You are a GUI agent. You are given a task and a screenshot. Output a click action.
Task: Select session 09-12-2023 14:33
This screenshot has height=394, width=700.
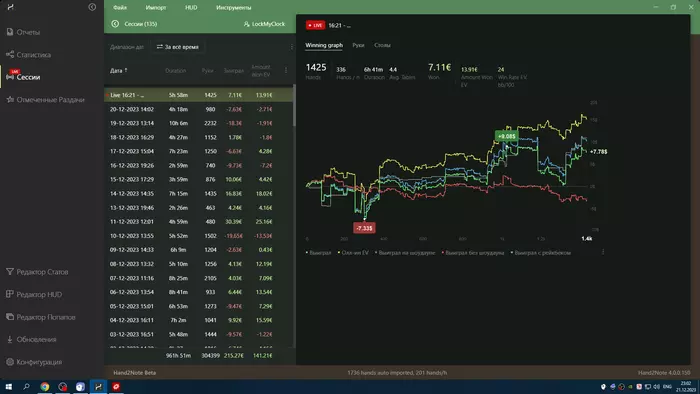199,250
